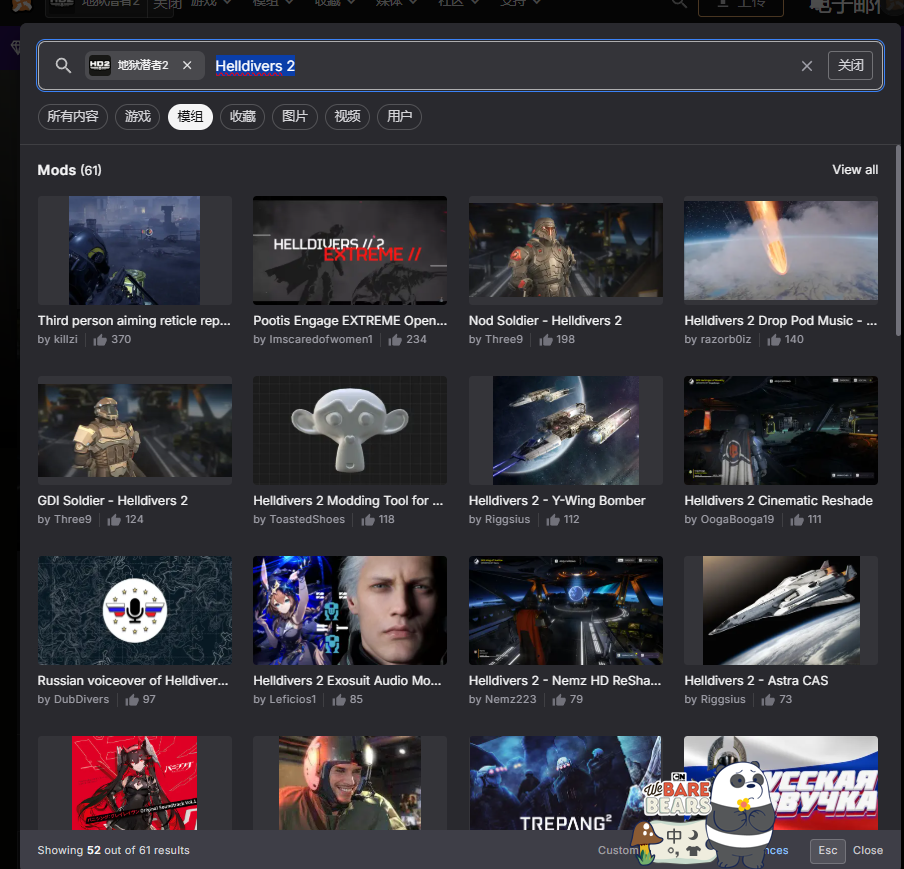This screenshot has width=904, height=869.
Task: Click author name razorb0iz
Action: (726, 340)
